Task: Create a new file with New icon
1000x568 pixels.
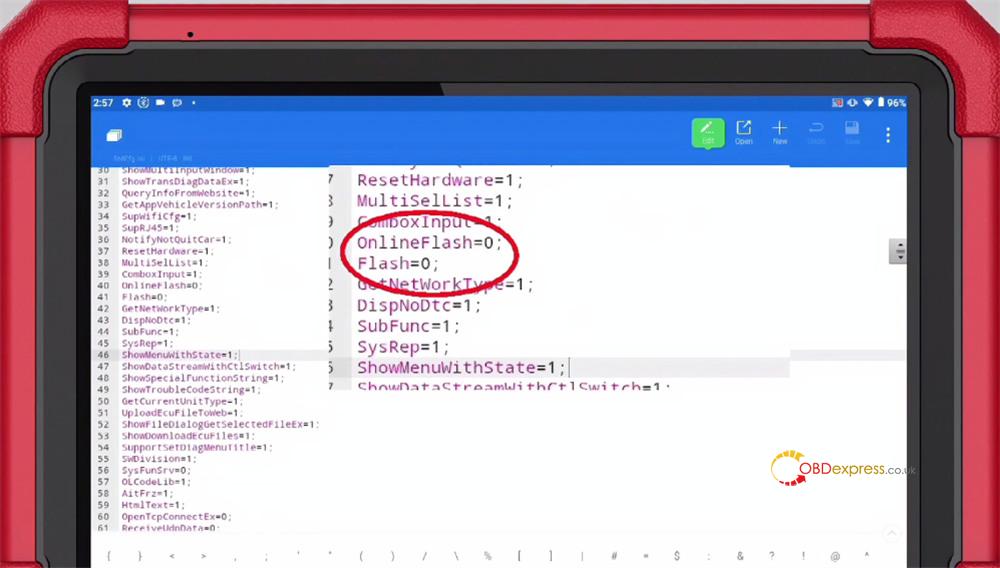Action: point(780,133)
